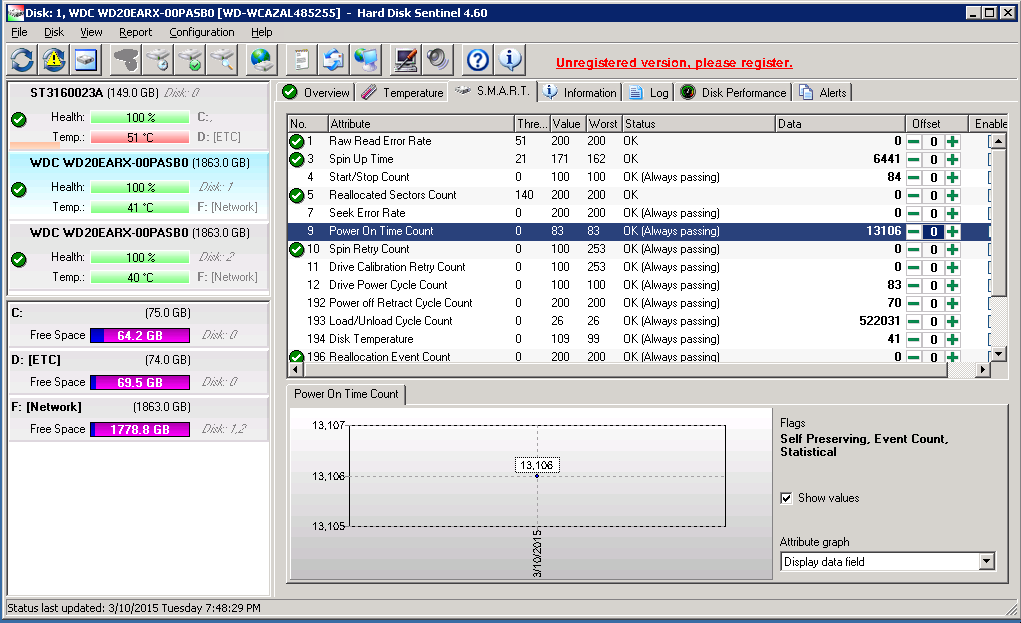The width and height of the screenshot is (1021, 623).
Task: Select the Disk Temperature attribute row
Action: click(638, 339)
